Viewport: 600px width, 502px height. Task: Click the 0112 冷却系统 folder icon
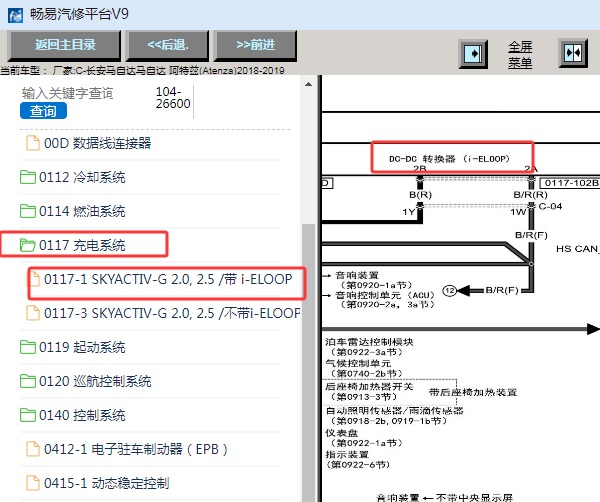28,177
